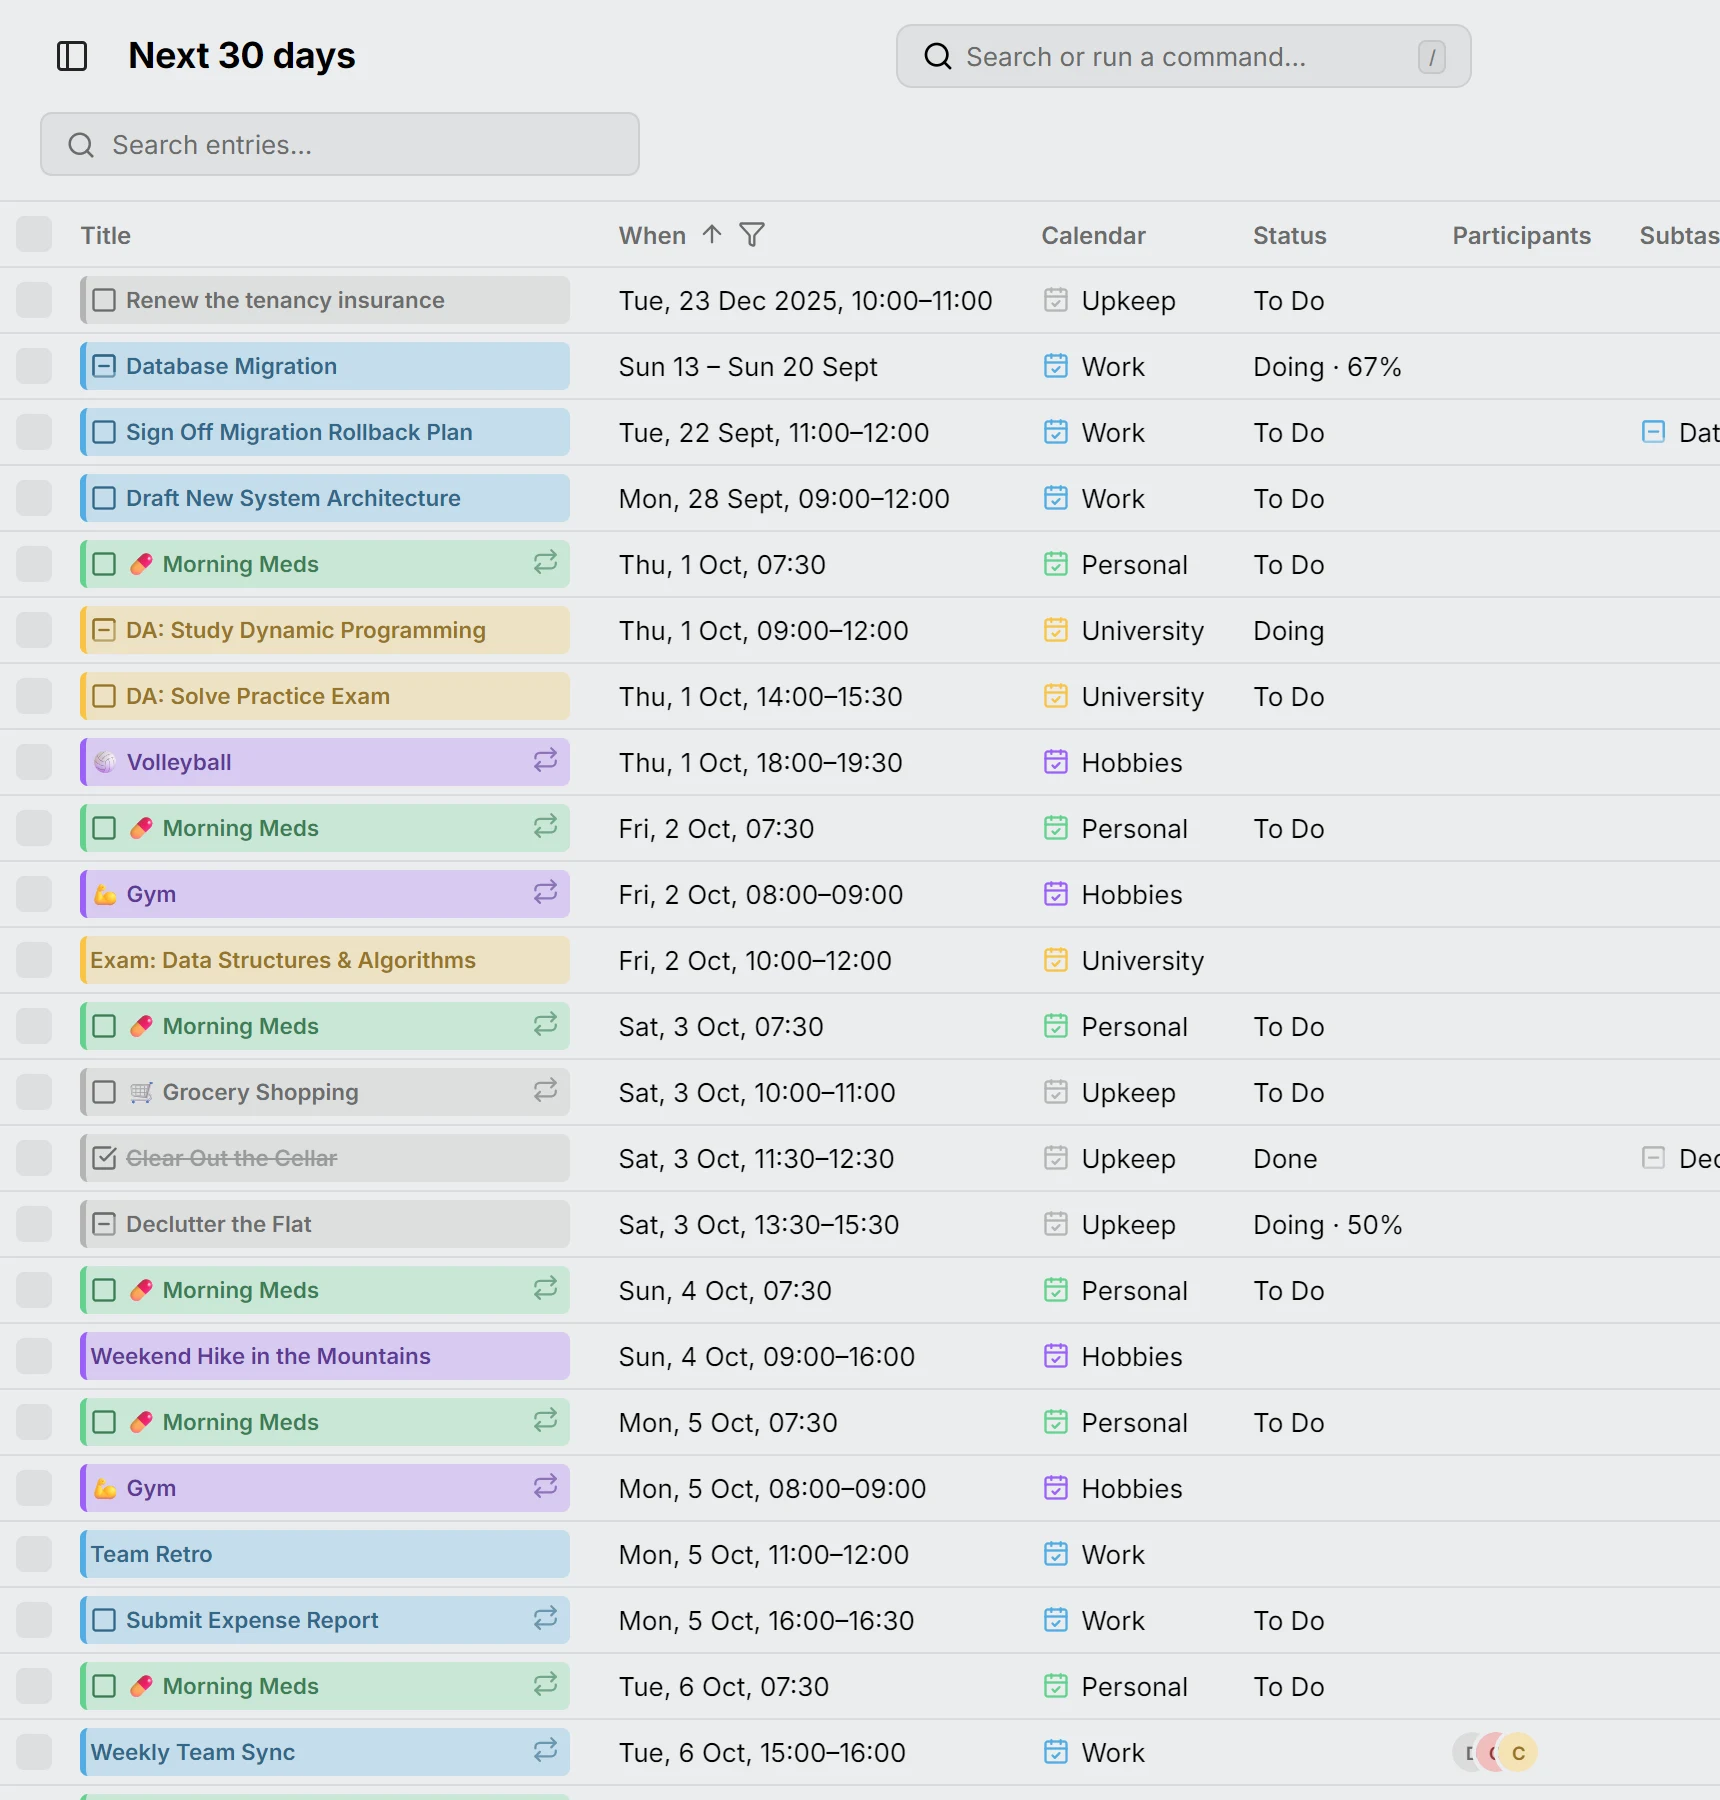Click the participants avatars on Weekly Team Sync

tap(1495, 1752)
